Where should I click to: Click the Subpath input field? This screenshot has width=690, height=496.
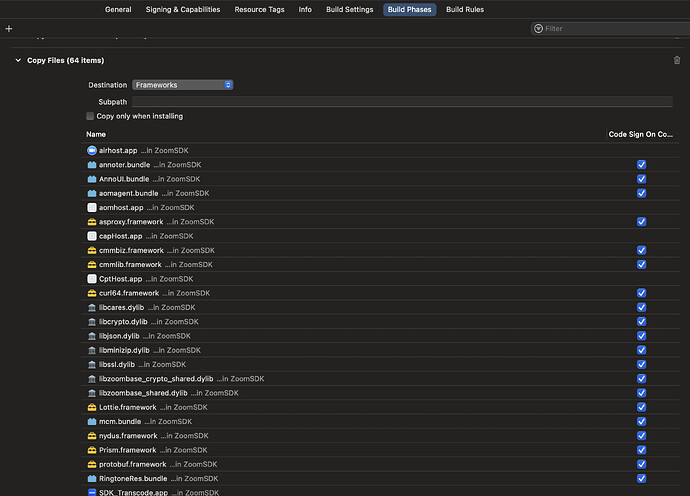(x=402, y=102)
